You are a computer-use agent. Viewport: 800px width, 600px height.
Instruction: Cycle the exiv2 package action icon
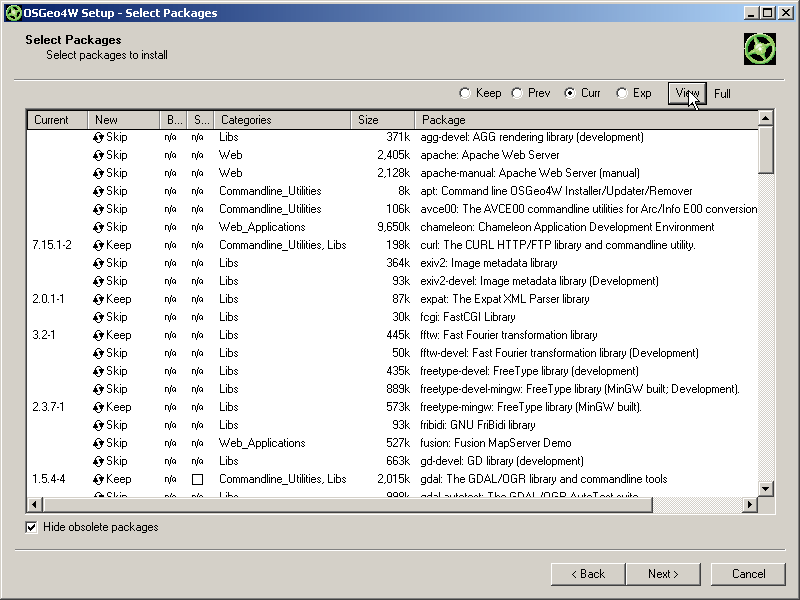click(x=98, y=263)
